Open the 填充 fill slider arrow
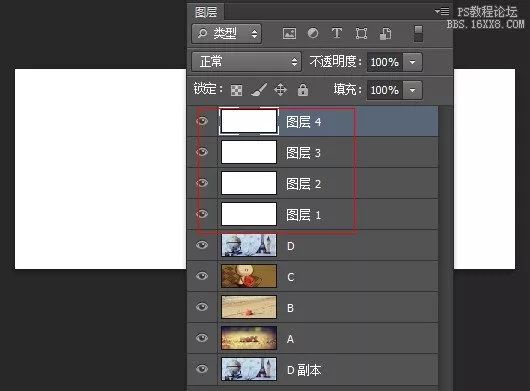The height and width of the screenshot is (391, 530). (412, 90)
